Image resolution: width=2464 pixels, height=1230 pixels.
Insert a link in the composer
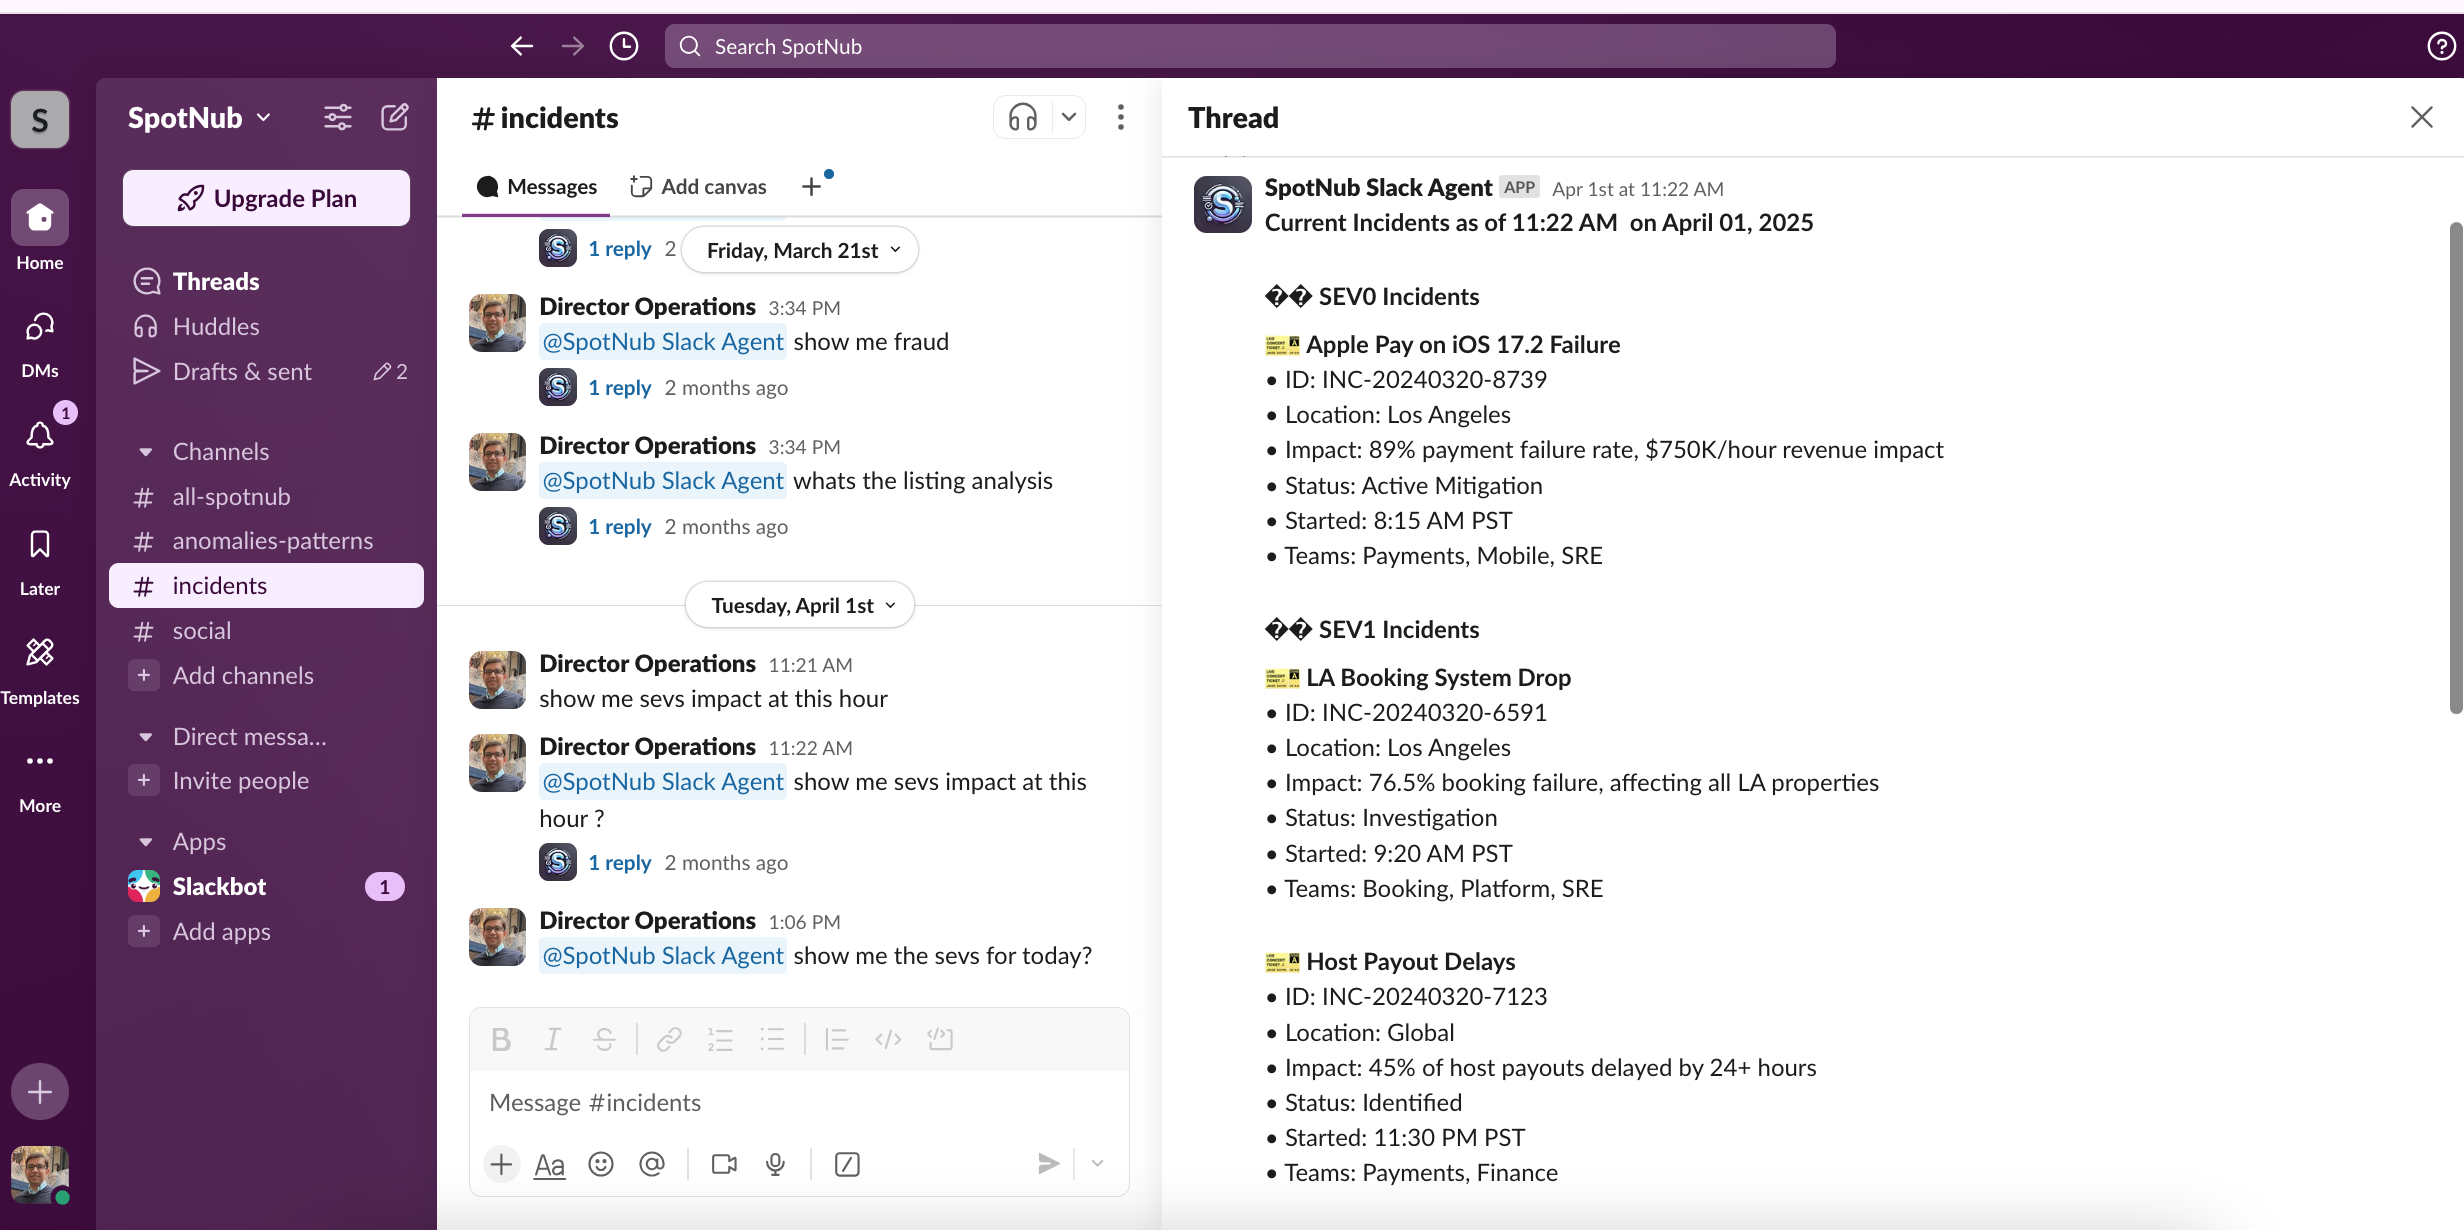[669, 1040]
